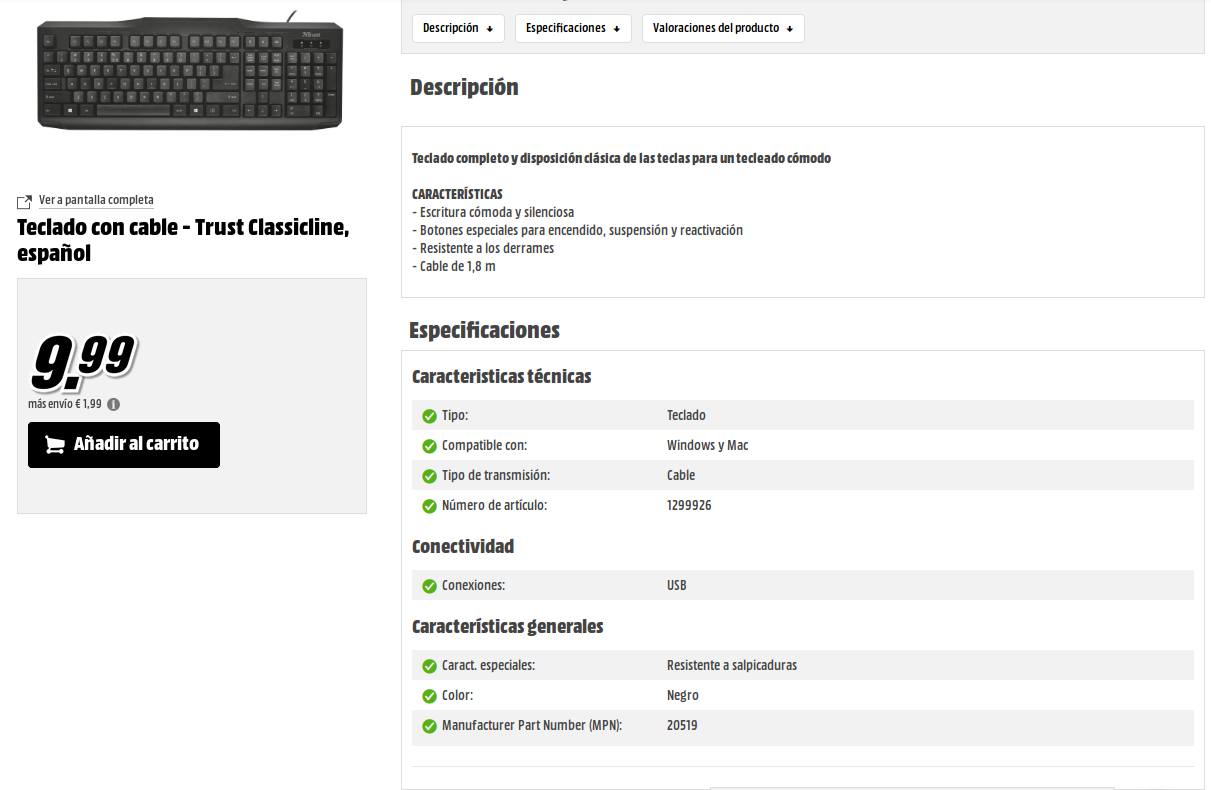Add the keyboard to cart with Añadir al carrito
Viewport: 1211px width, 790px height.
click(x=124, y=445)
